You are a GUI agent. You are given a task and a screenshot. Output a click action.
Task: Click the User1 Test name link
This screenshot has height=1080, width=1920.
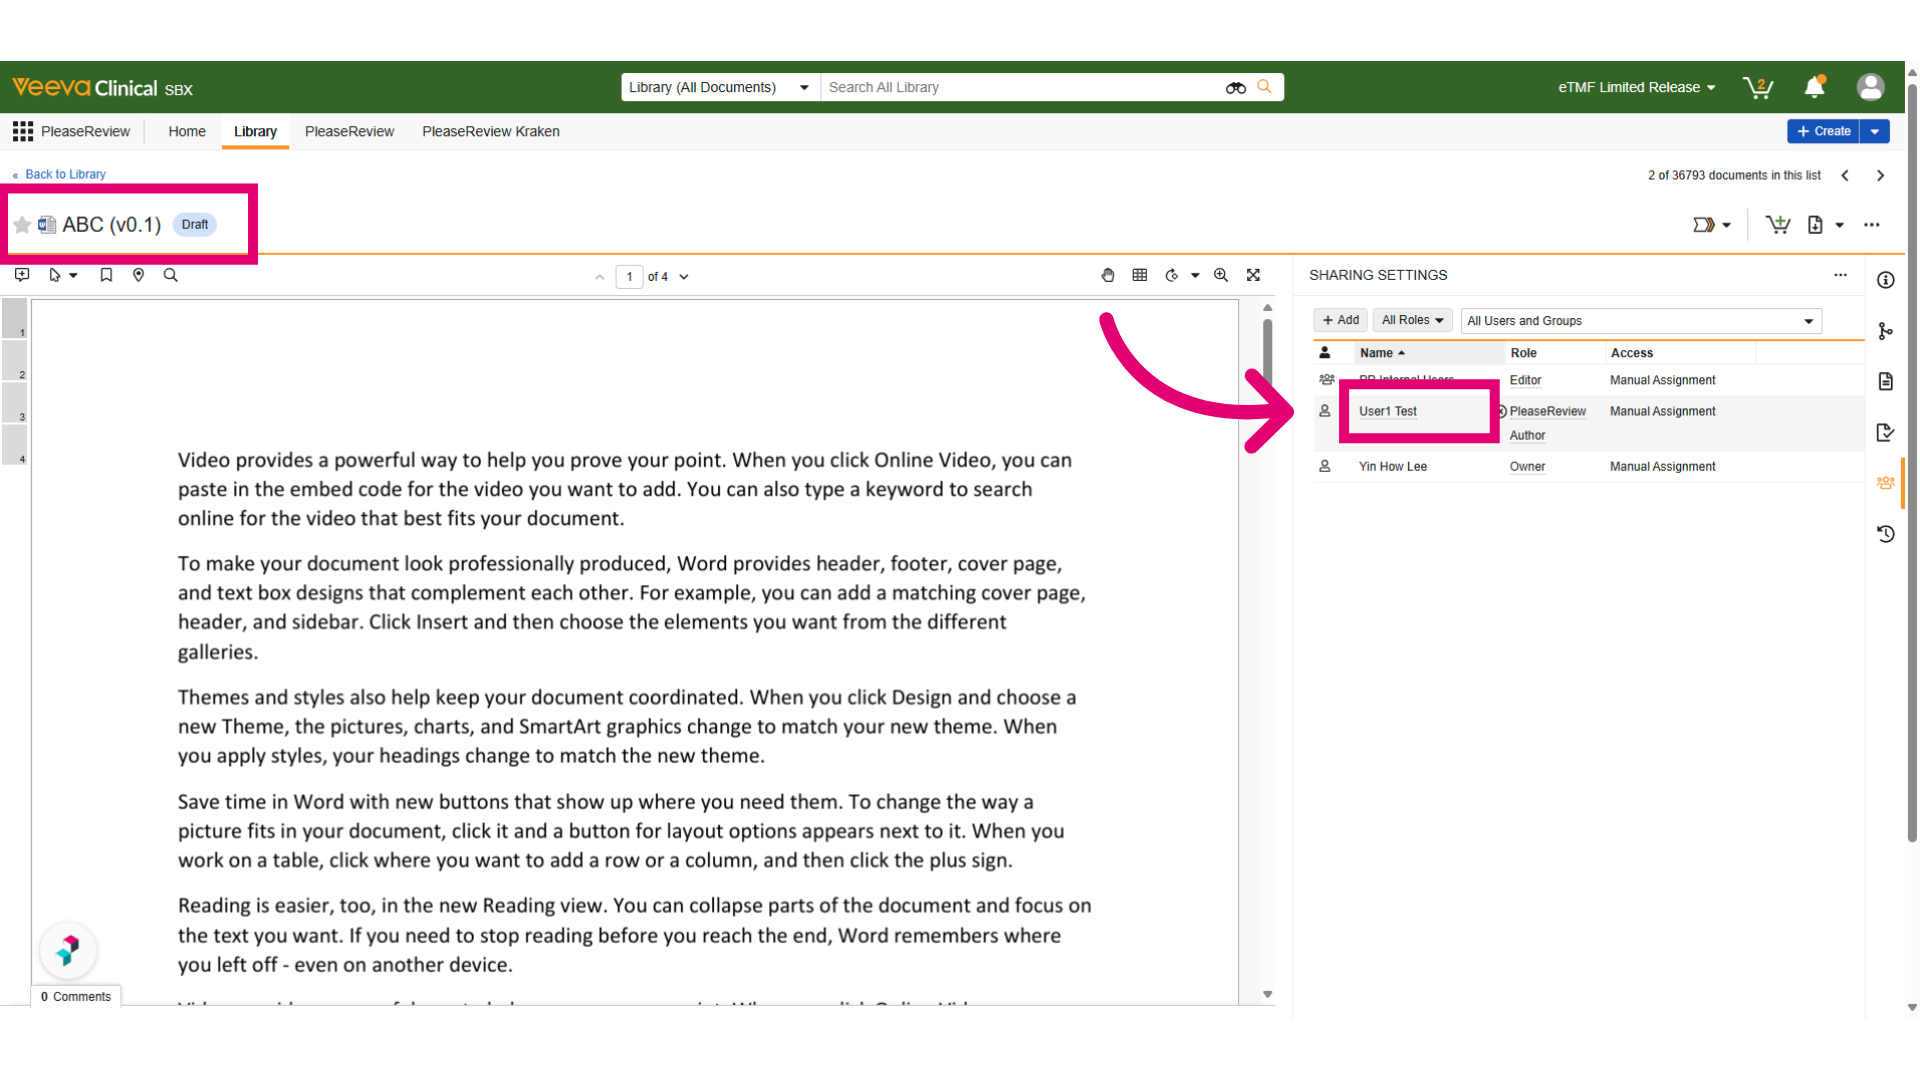(x=1388, y=411)
